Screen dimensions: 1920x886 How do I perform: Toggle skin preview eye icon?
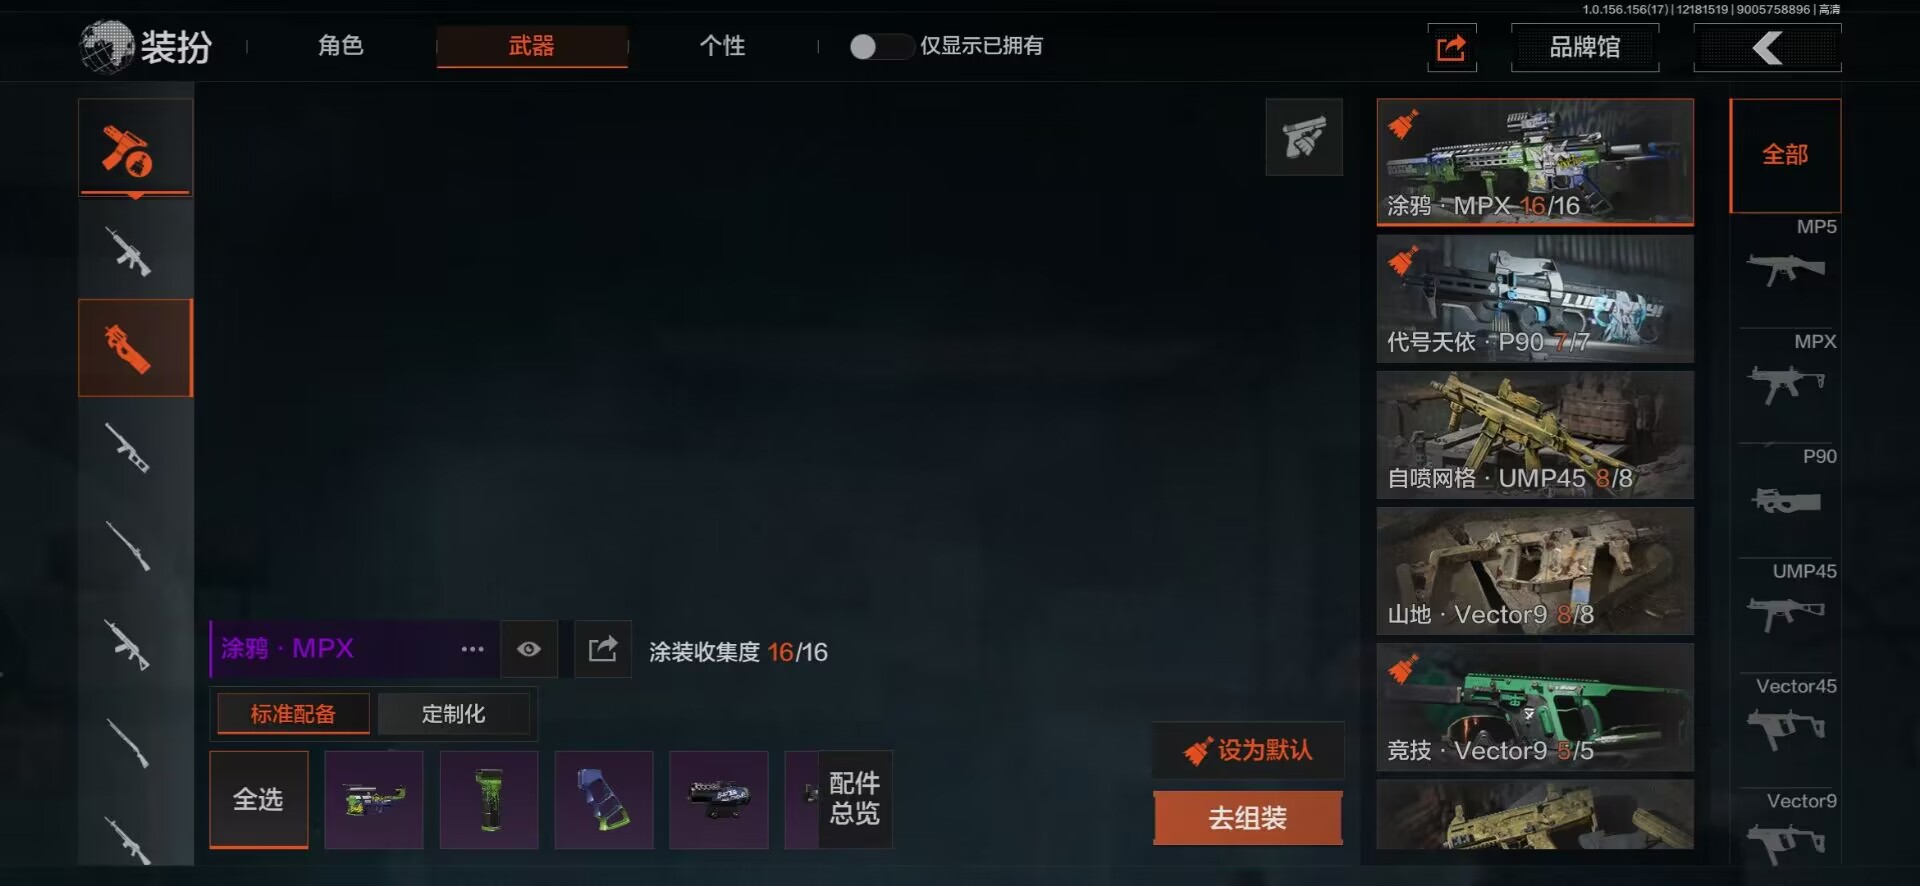(529, 649)
